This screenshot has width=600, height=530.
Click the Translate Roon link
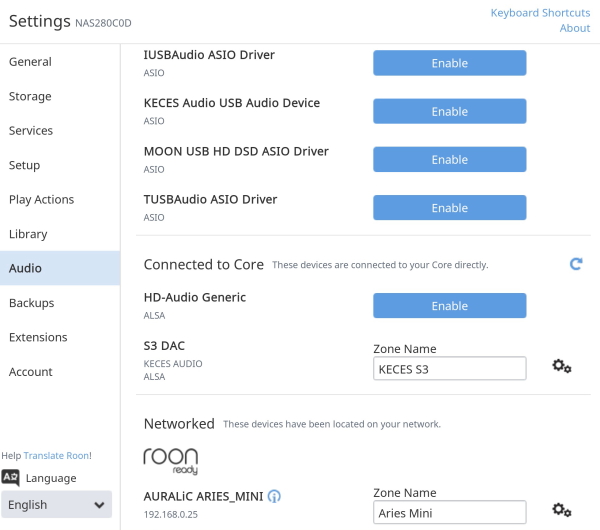[x=57, y=456]
